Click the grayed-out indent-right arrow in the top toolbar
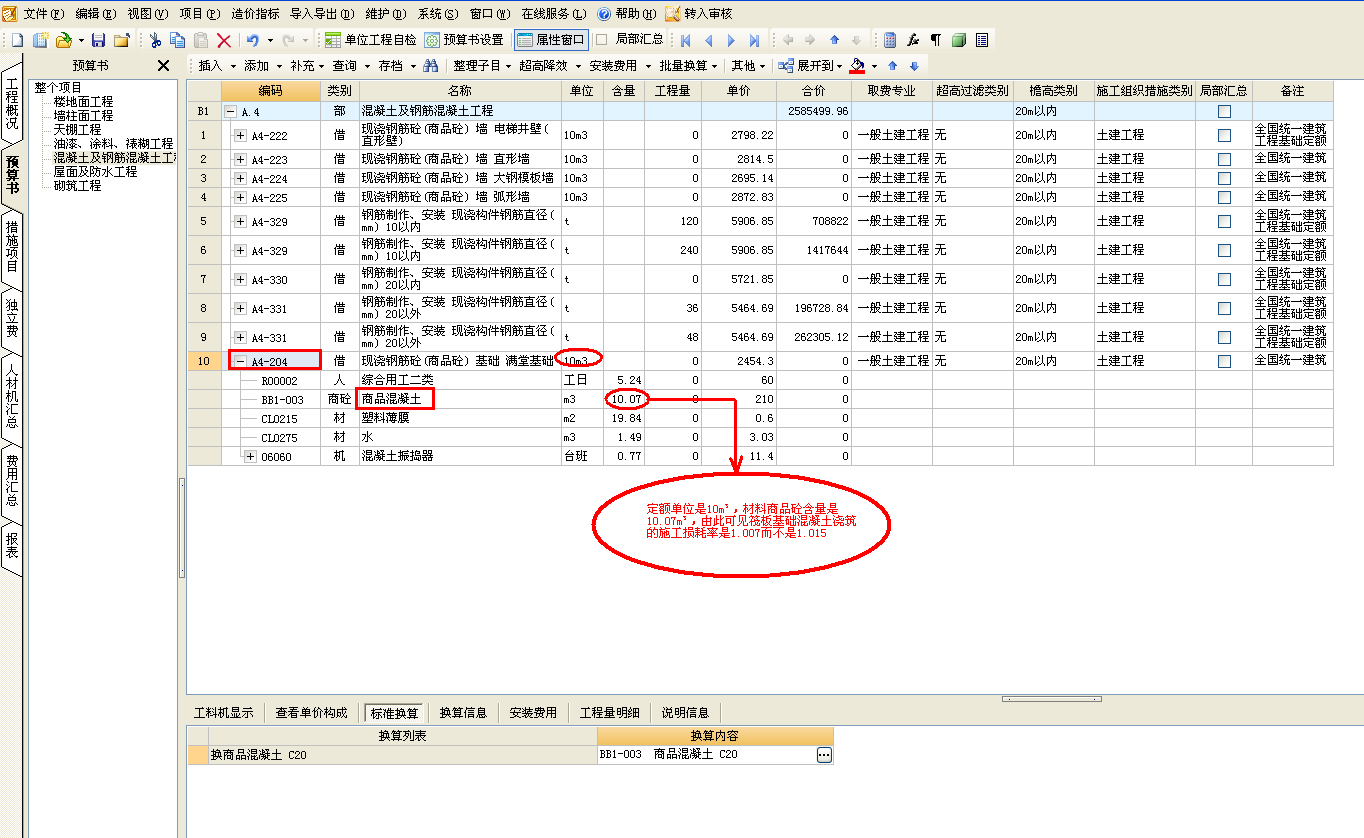Viewport: 1364px width, 838px height. pos(810,40)
